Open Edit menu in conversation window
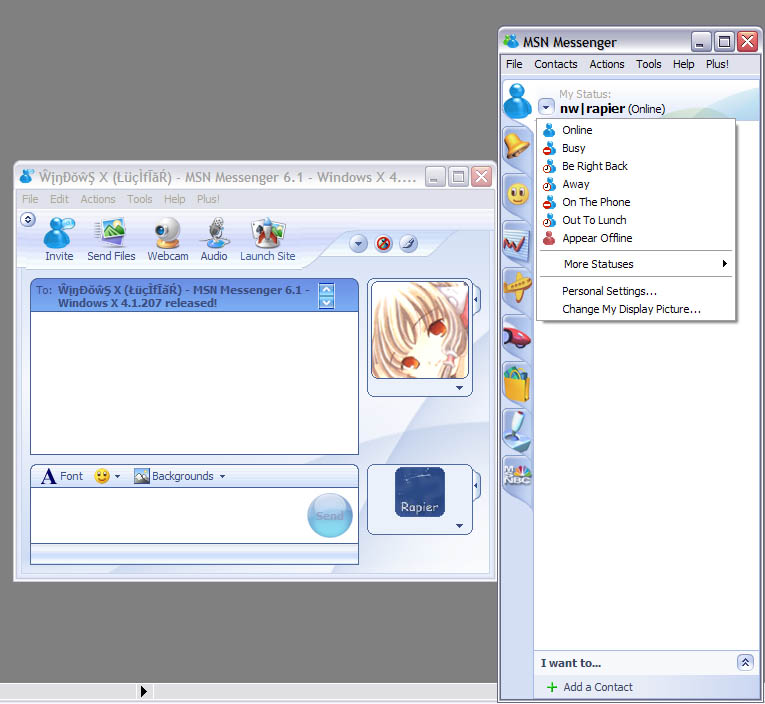765x704 pixels. click(59, 199)
